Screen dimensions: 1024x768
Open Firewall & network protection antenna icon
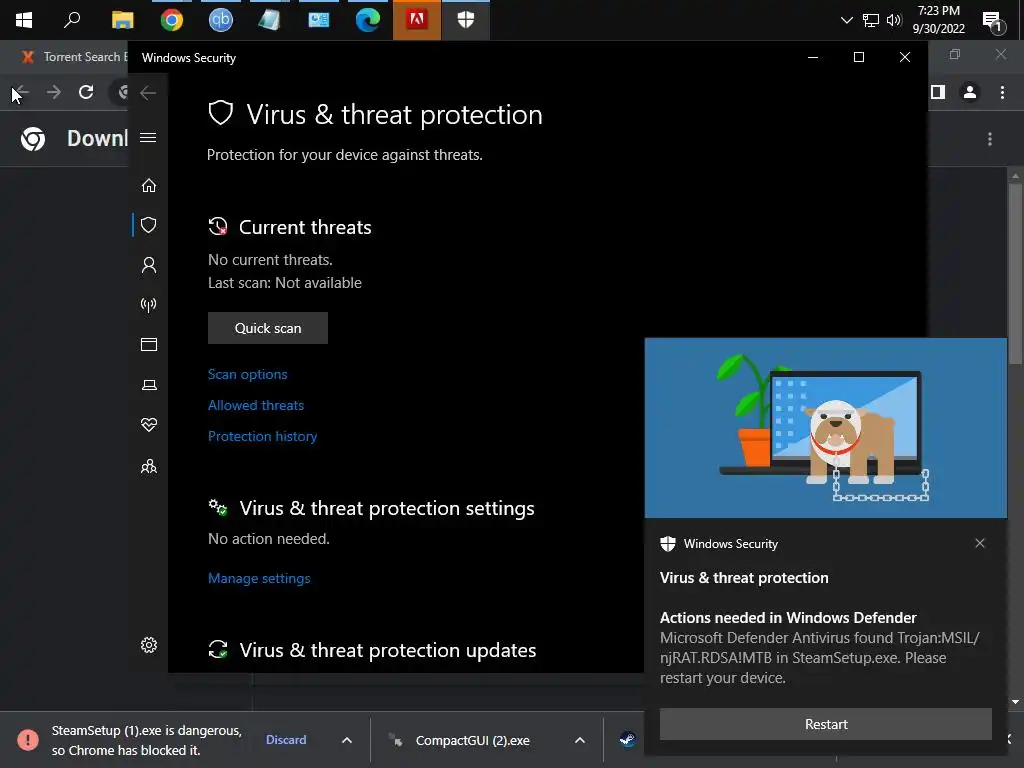149,304
